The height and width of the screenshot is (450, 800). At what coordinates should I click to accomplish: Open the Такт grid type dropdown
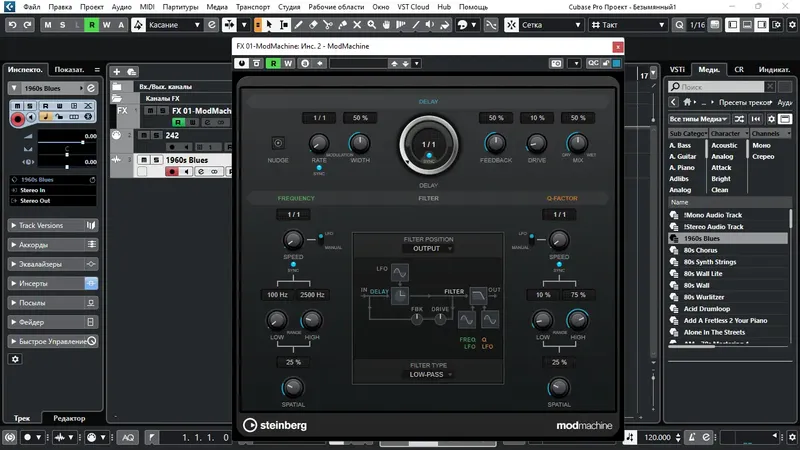pyautogui.click(x=629, y=24)
